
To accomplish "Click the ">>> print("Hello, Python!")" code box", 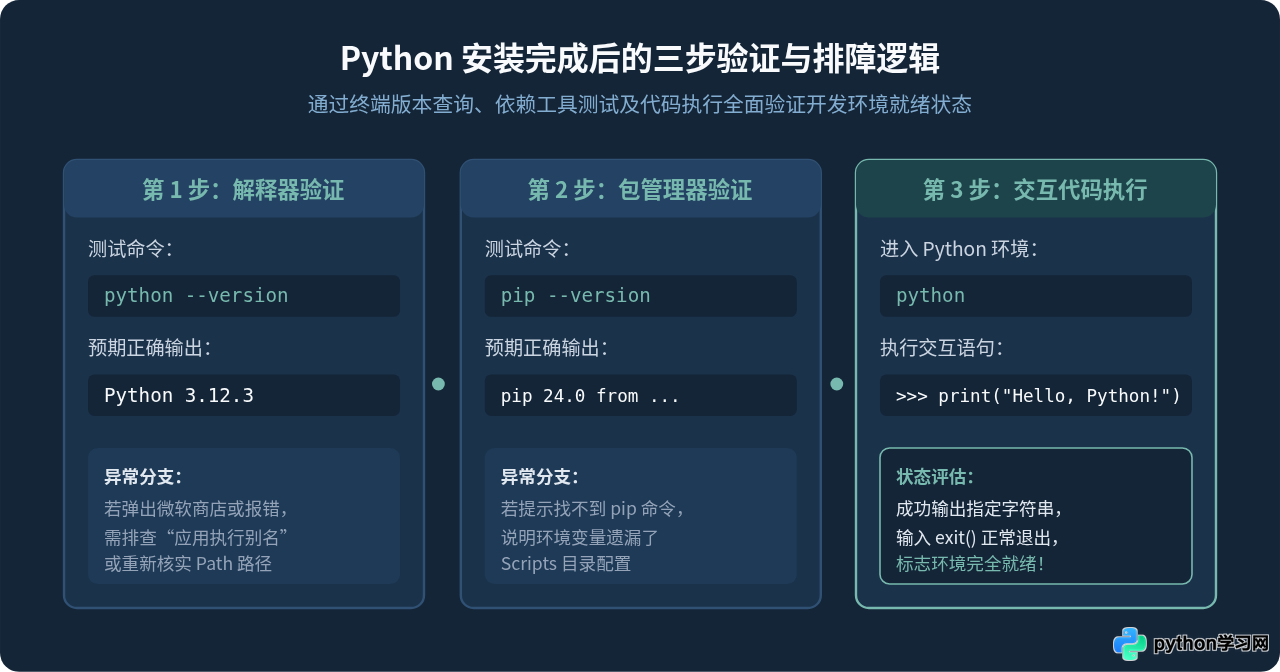I will click(x=1036, y=396).
